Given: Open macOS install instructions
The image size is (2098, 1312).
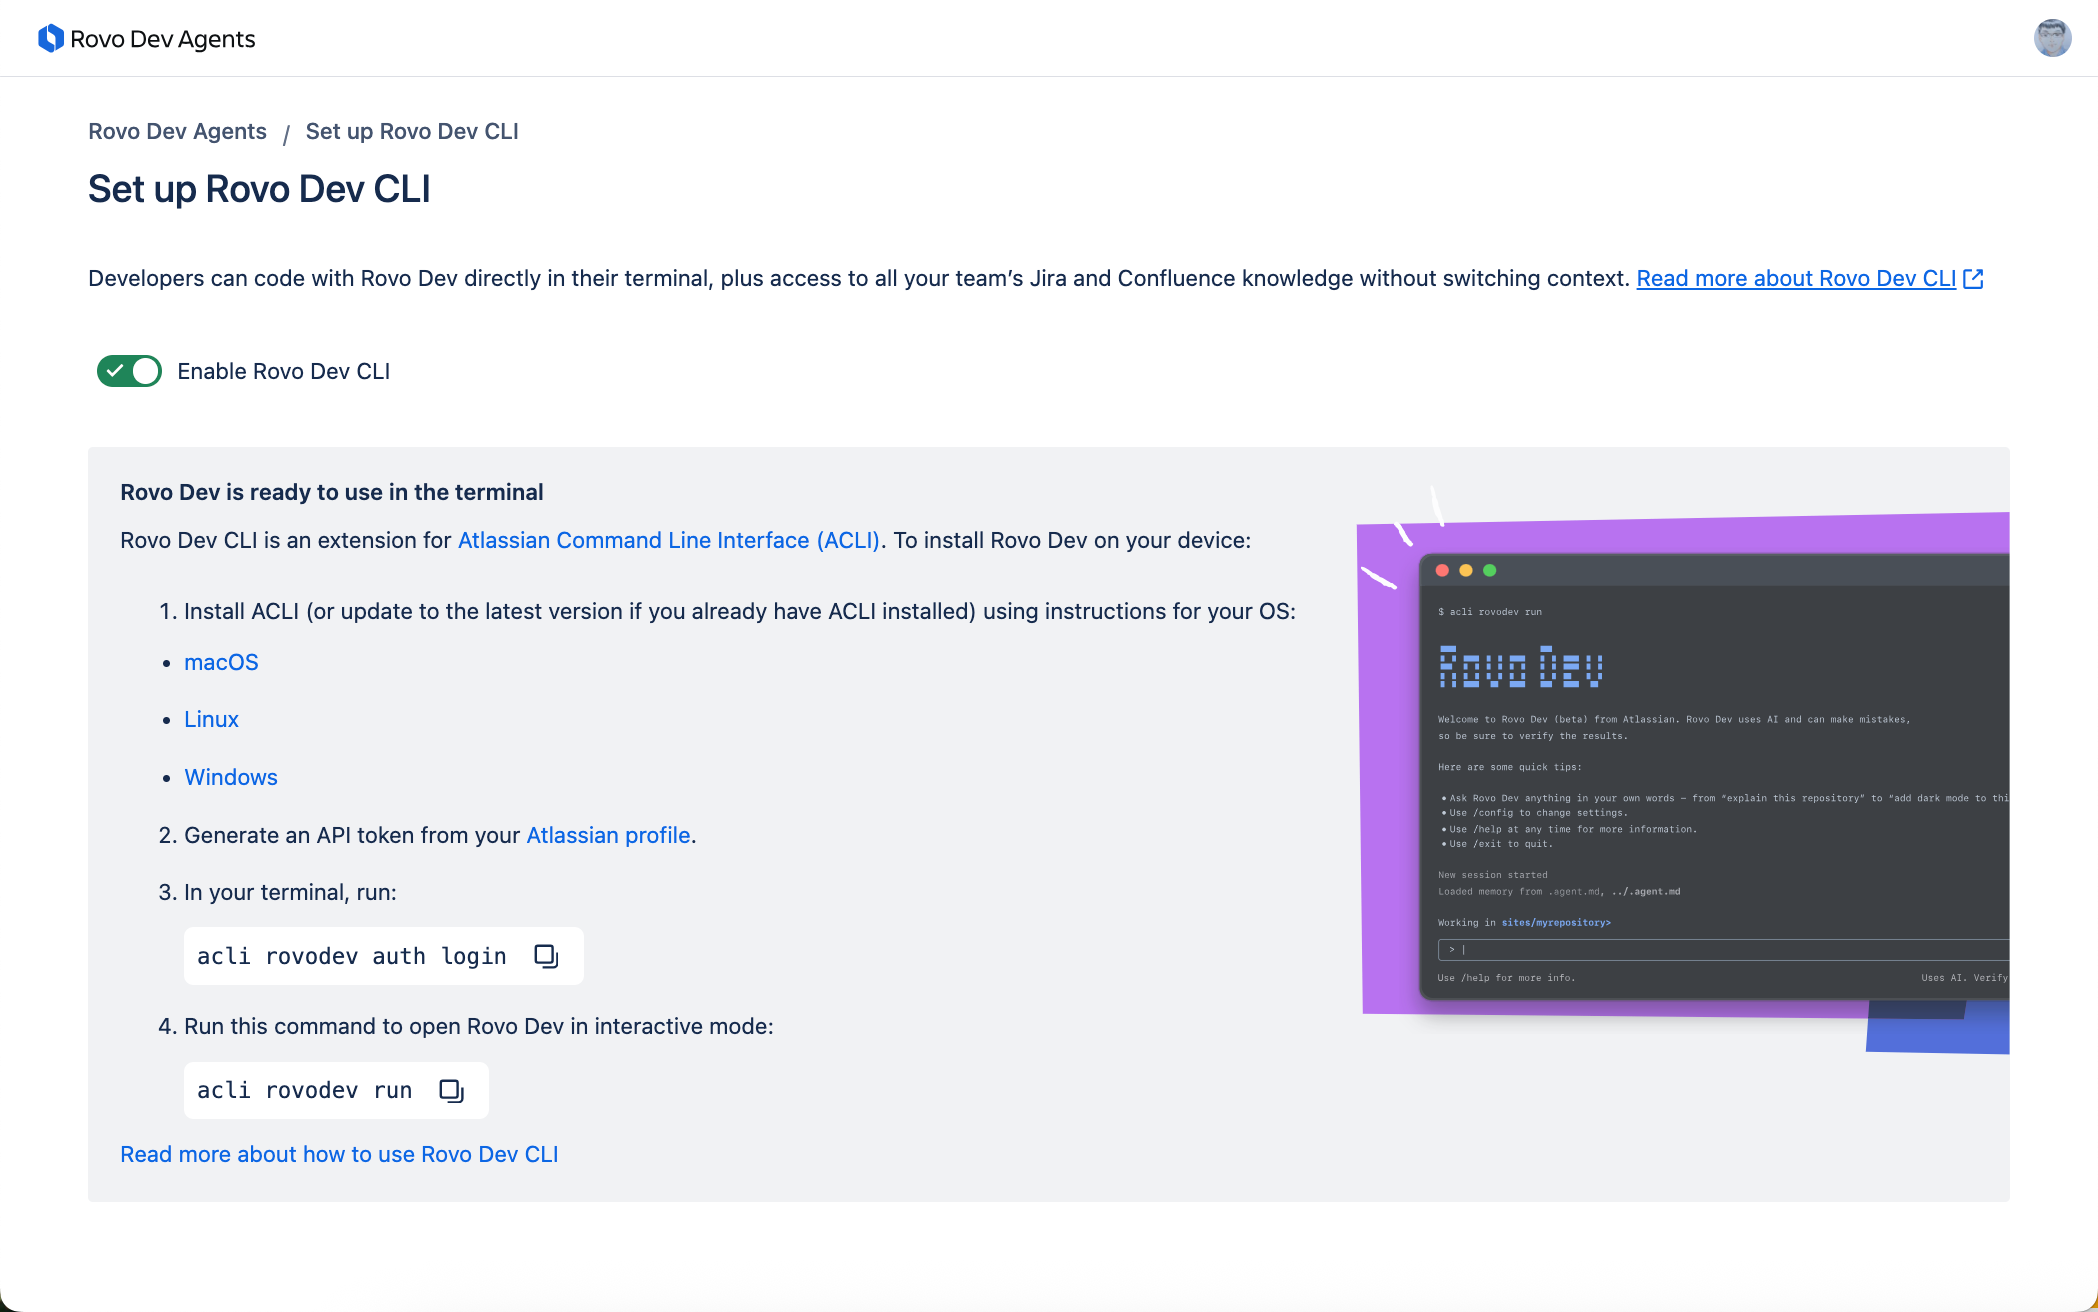Looking at the screenshot, I should coord(221,662).
